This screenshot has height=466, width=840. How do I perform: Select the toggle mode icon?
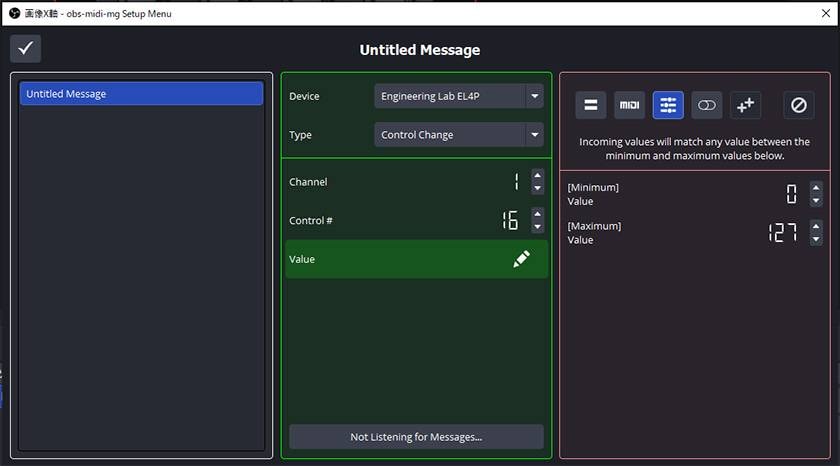click(707, 105)
